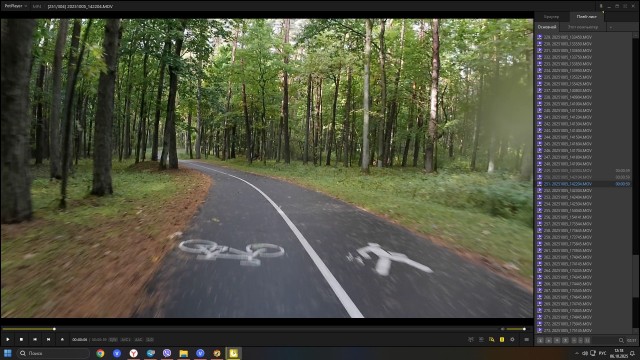
Task: Open Viber from the taskbar
Action: (x=167, y=353)
